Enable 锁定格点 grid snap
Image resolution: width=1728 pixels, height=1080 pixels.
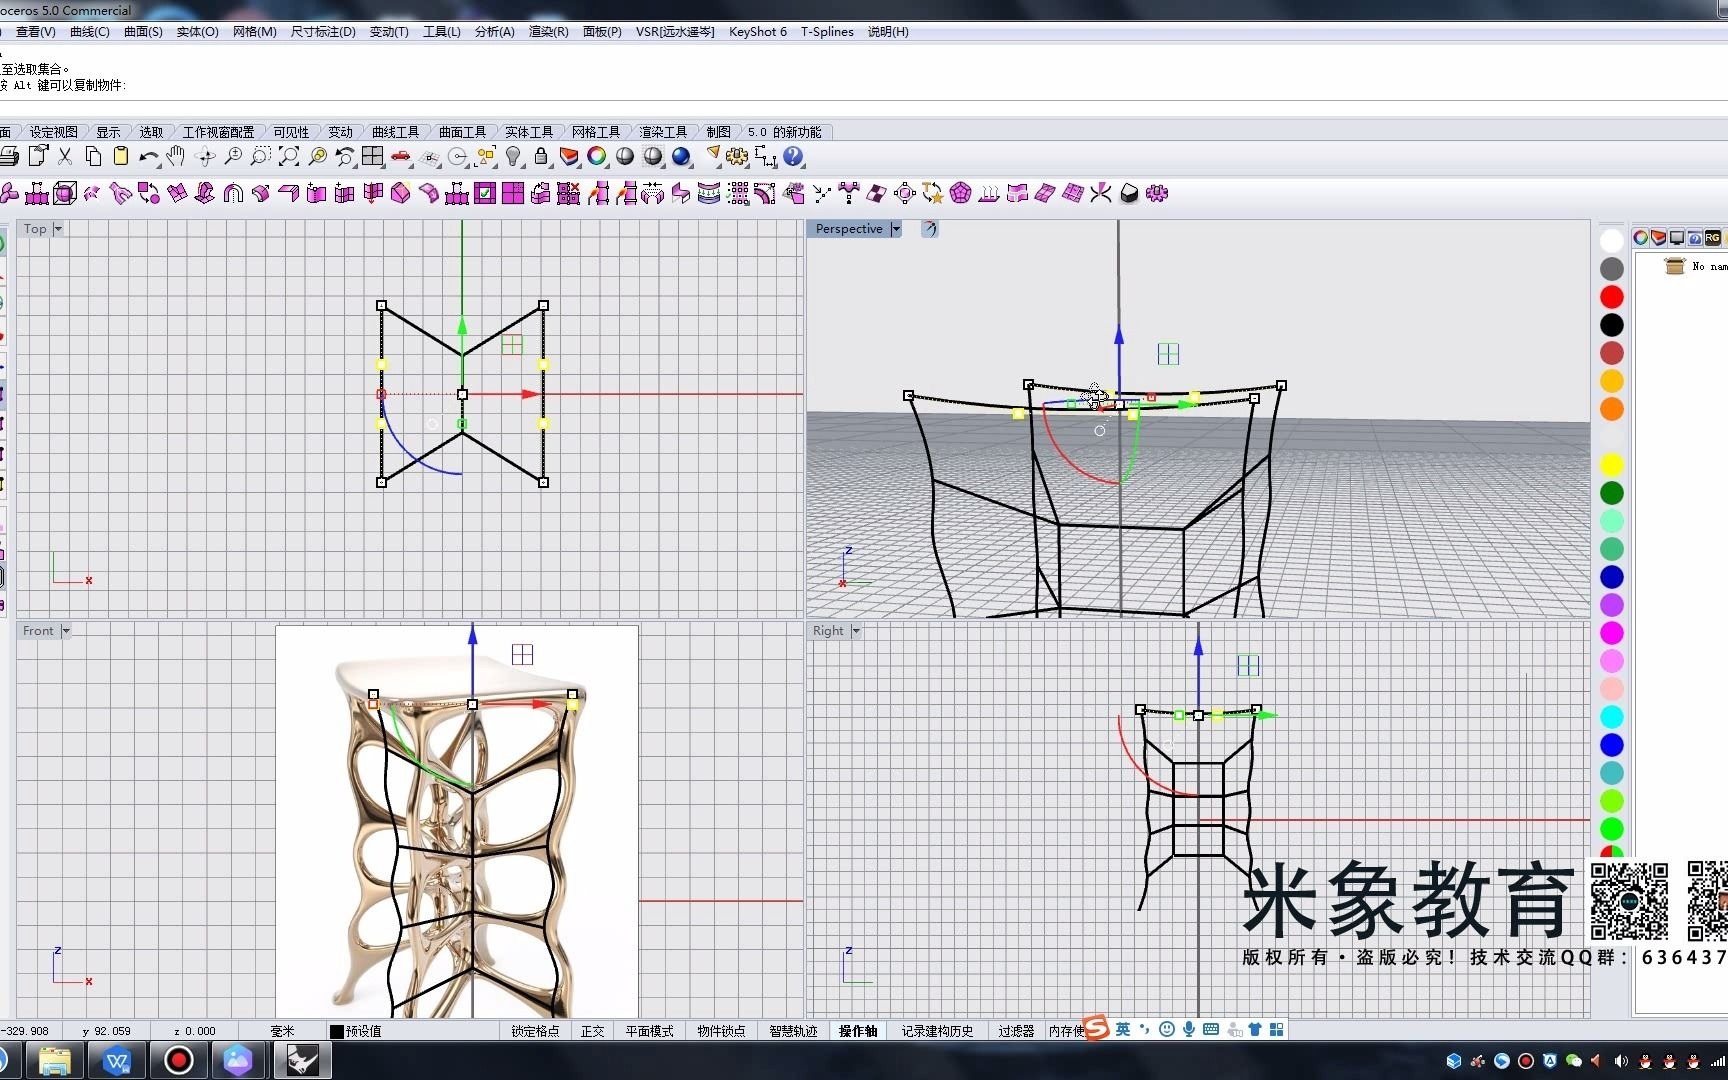click(x=534, y=1030)
